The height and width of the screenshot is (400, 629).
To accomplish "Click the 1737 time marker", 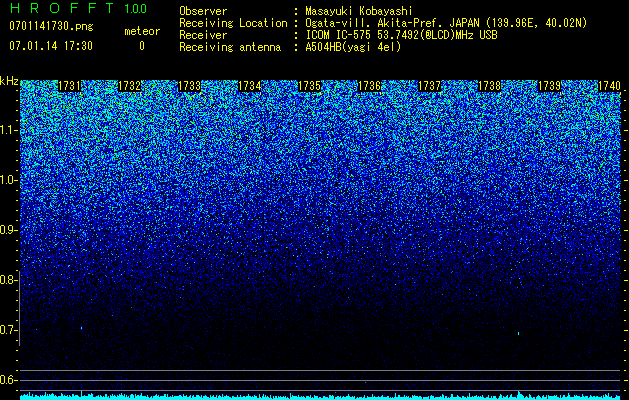I will pyautogui.click(x=430, y=86).
